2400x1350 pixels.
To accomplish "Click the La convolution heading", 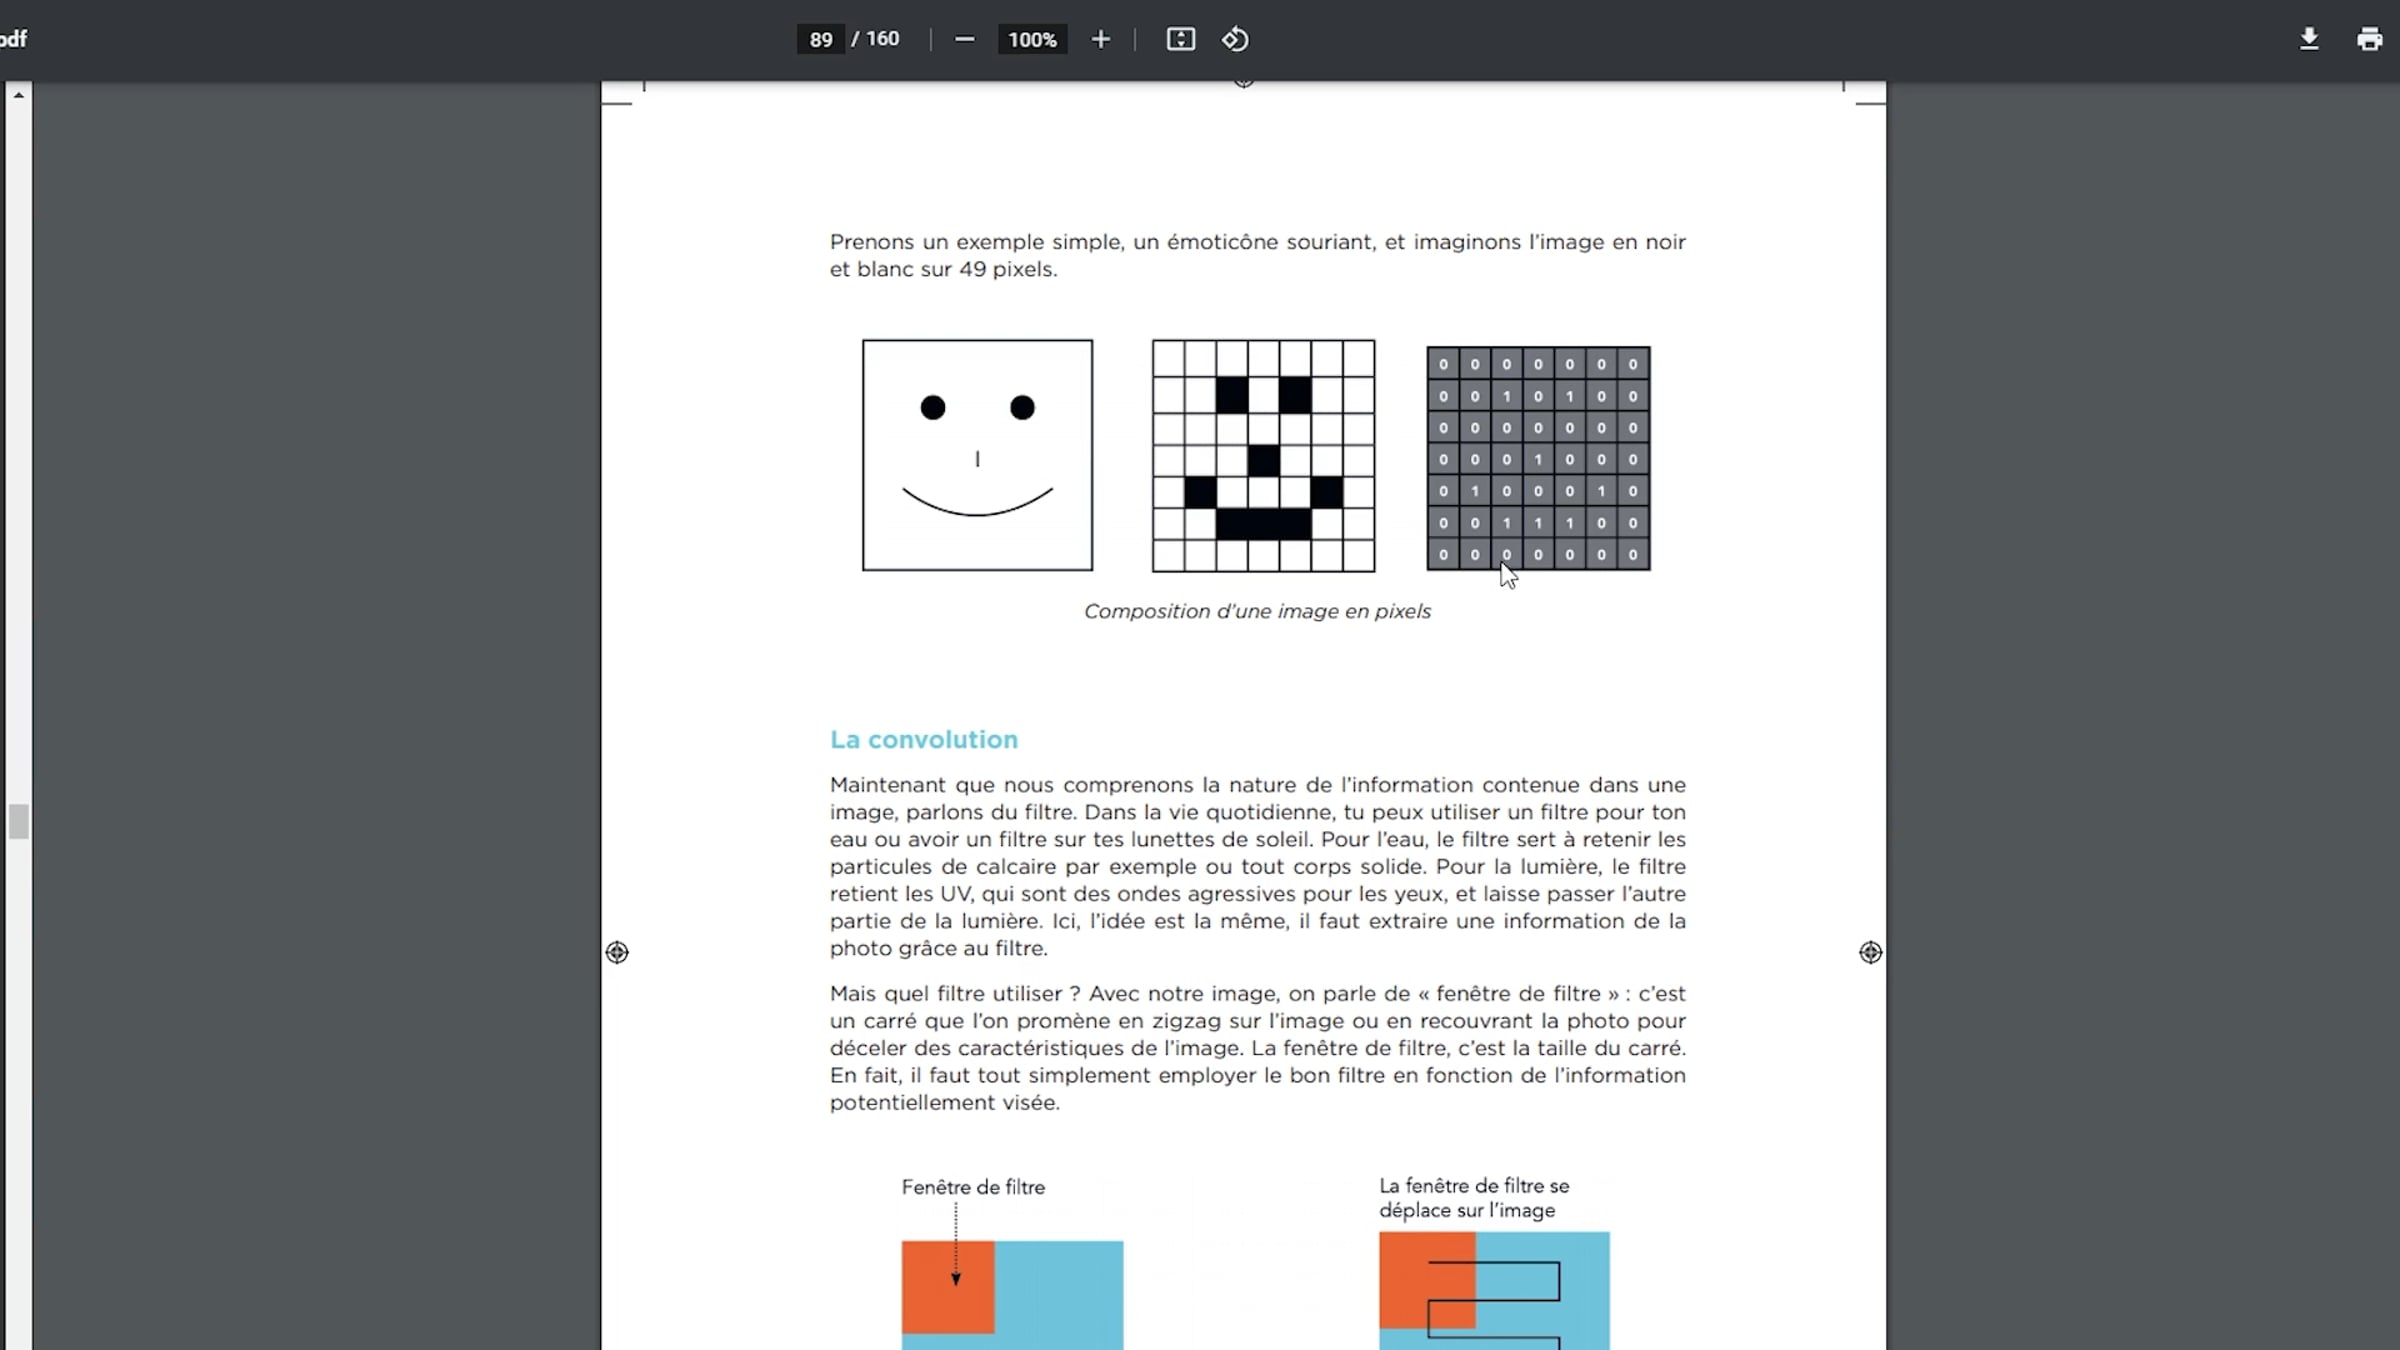I will (923, 739).
